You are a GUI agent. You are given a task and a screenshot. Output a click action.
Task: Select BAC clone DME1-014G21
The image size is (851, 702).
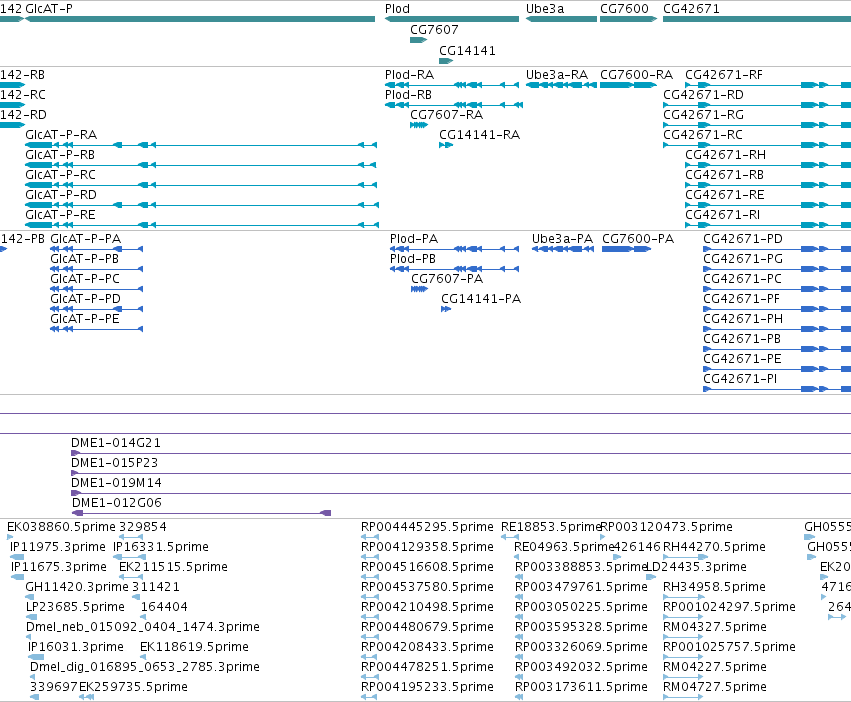(x=116, y=442)
